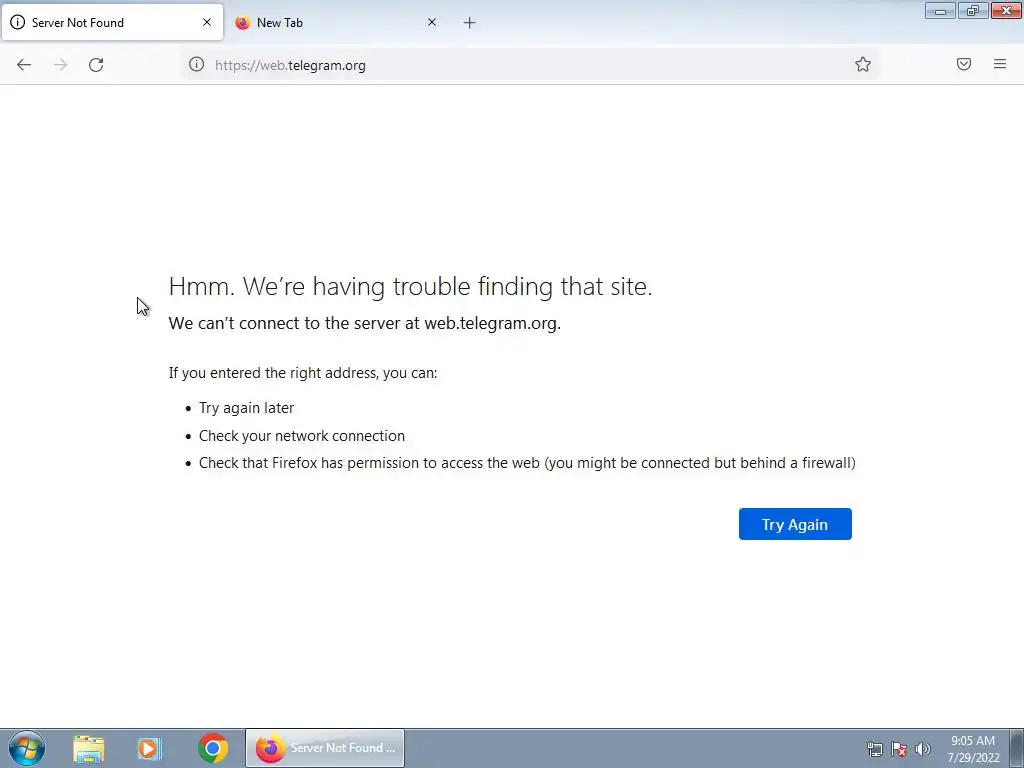
Task: Click the forward navigation arrow
Action: click(60, 65)
